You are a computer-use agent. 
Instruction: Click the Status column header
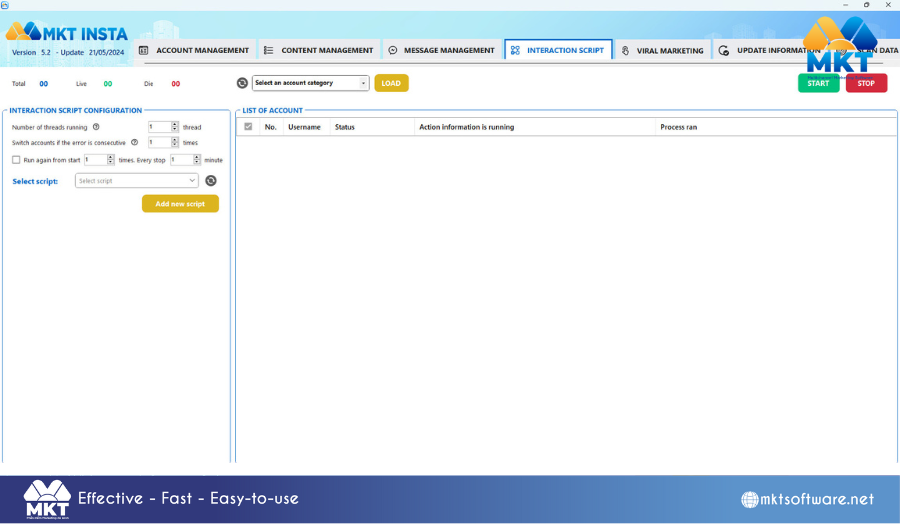372,127
